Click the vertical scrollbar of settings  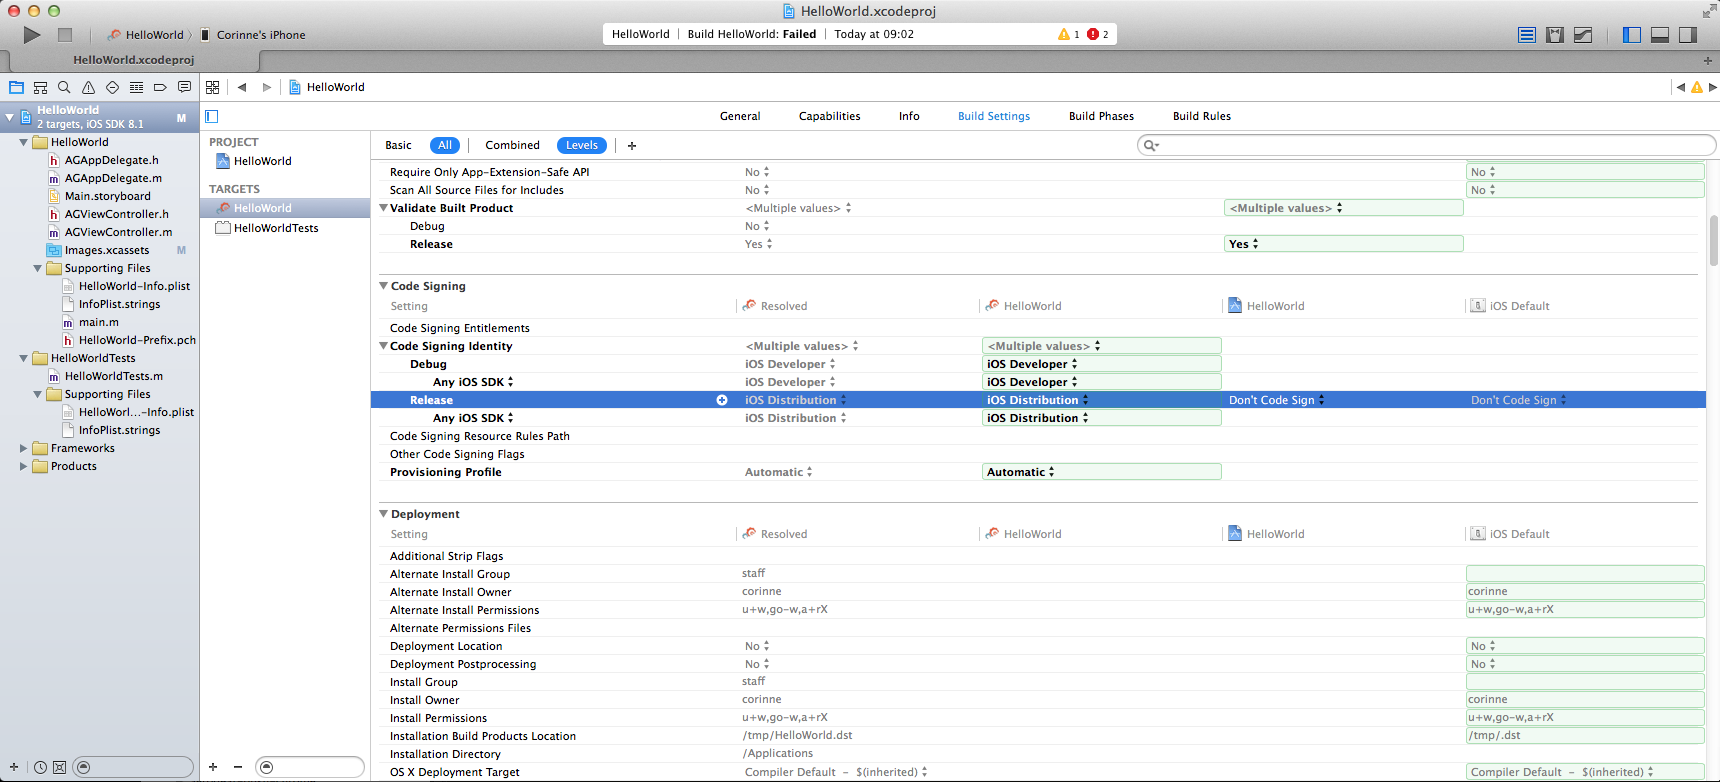coord(1713,240)
